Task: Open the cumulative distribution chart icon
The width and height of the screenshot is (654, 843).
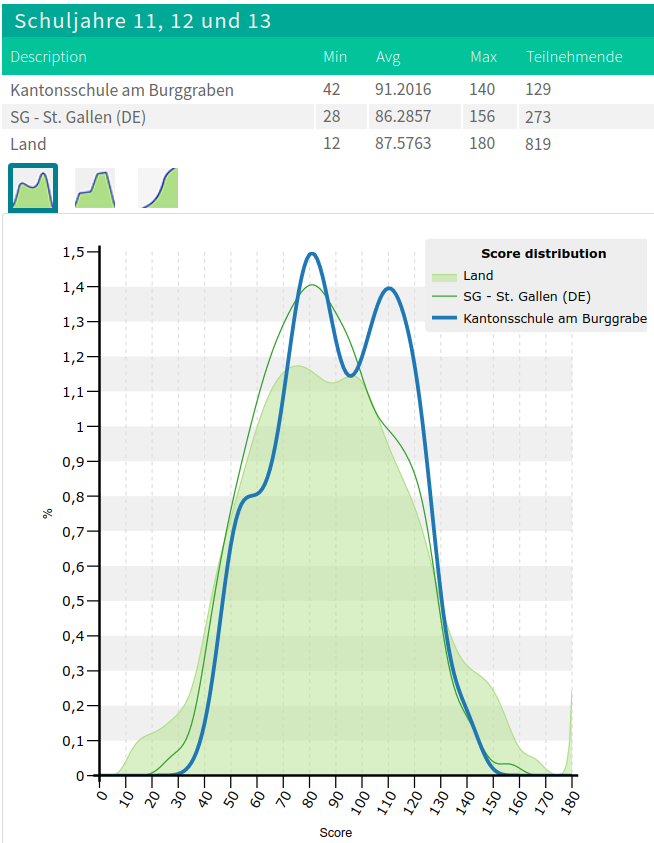Action: click(158, 188)
